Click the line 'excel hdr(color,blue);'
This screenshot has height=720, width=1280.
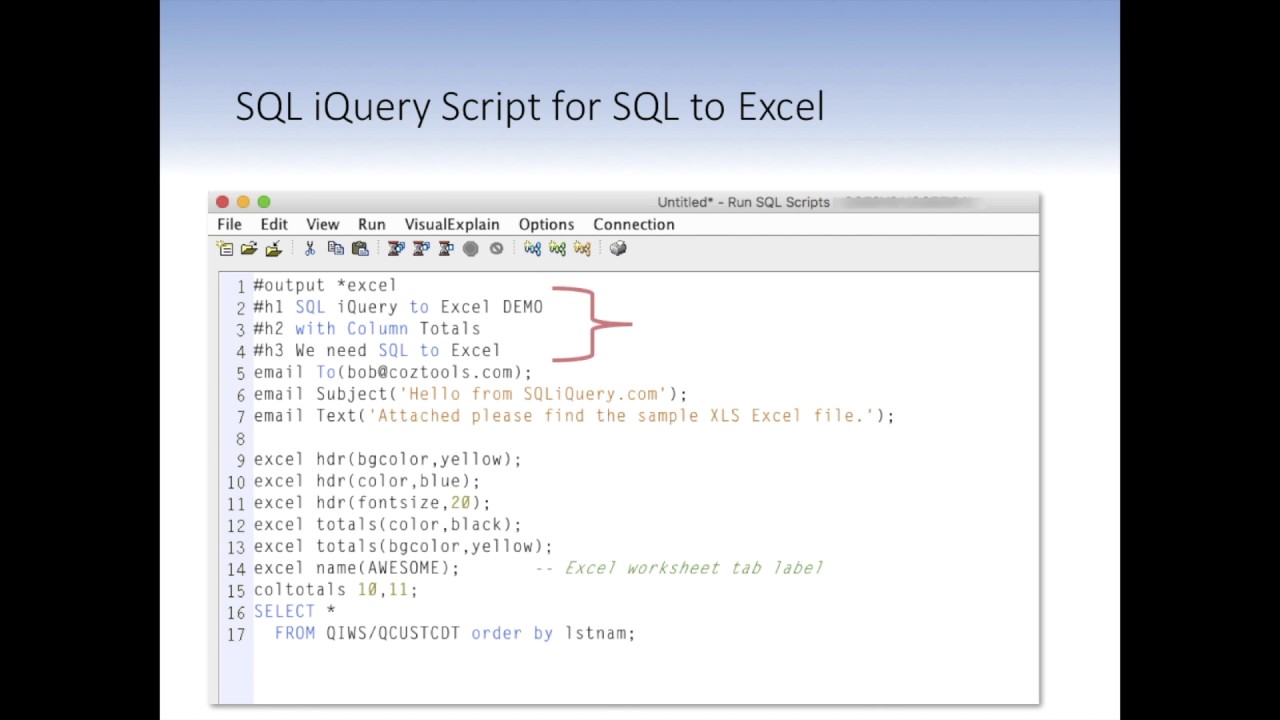(367, 481)
